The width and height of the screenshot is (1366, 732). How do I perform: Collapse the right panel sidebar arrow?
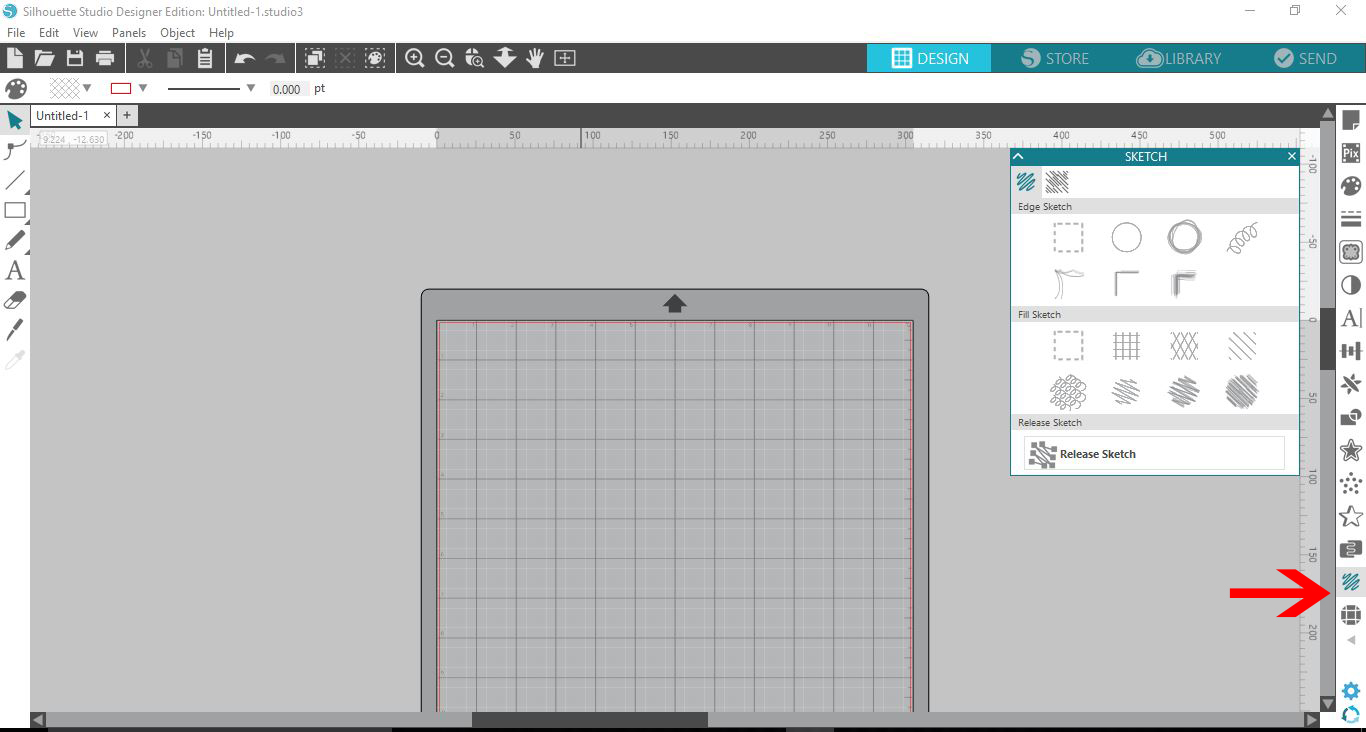pyautogui.click(x=1351, y=640)
